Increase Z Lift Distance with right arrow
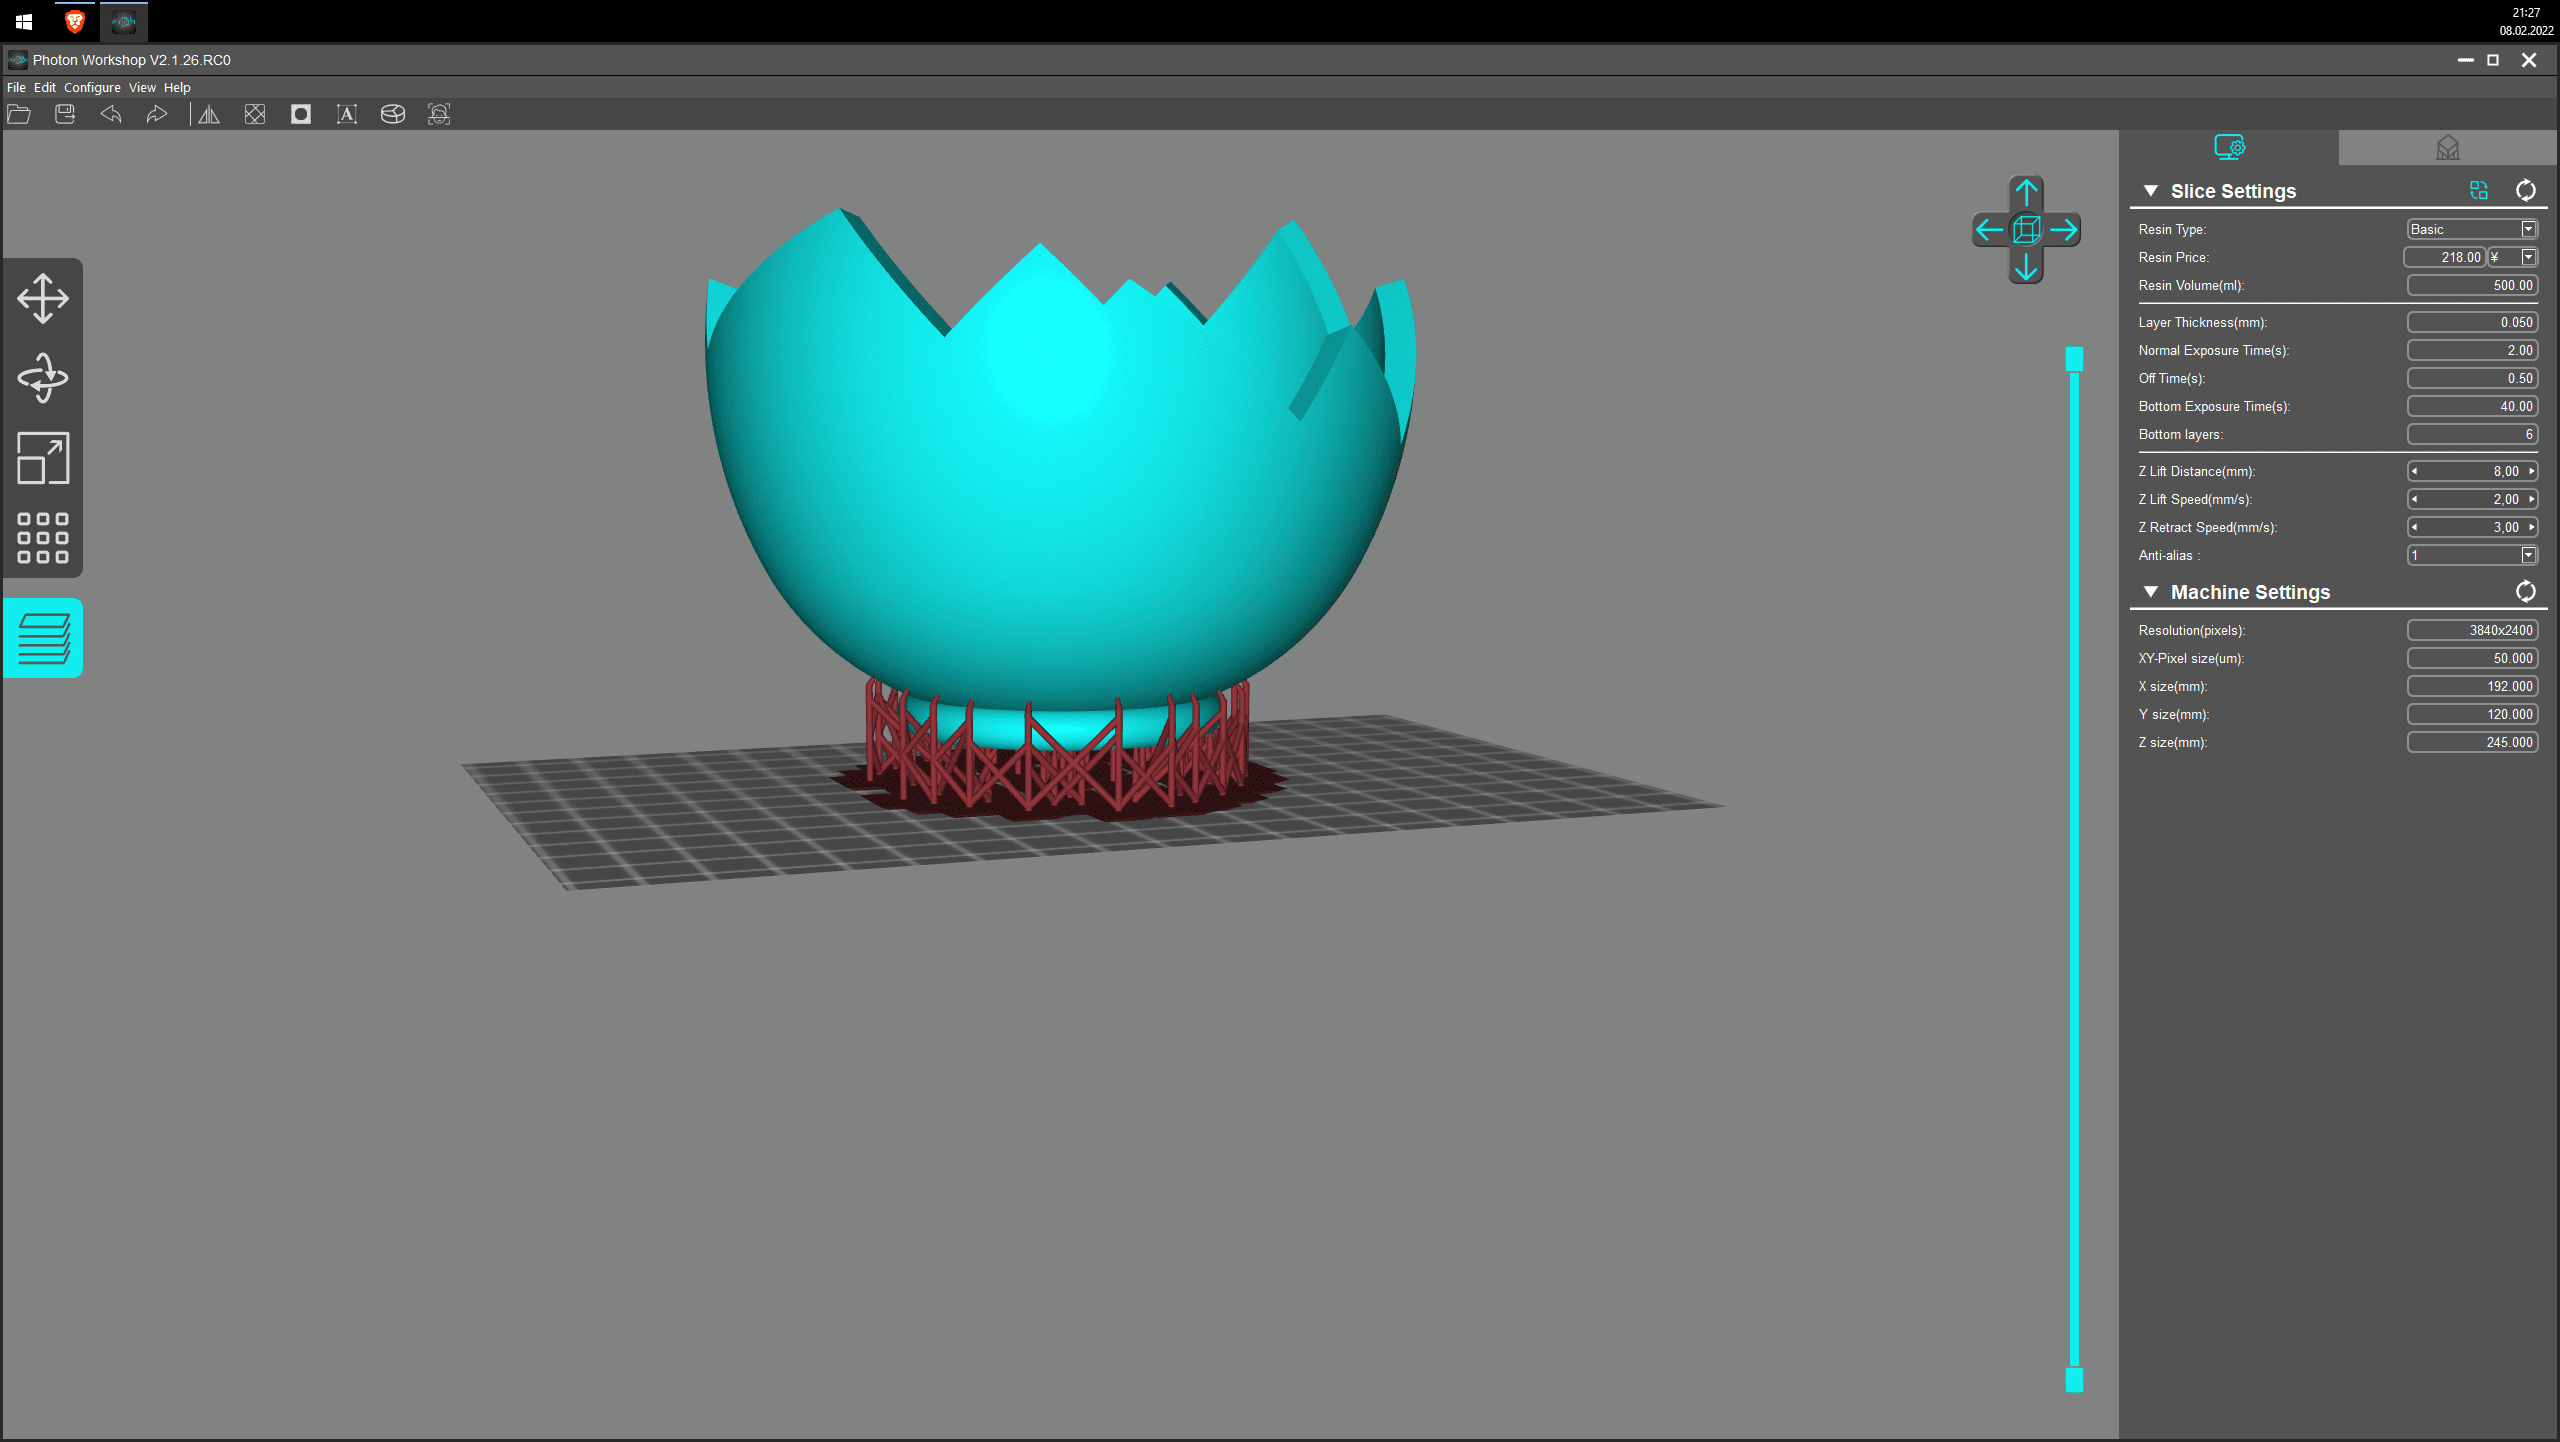 pos(2532,471)
